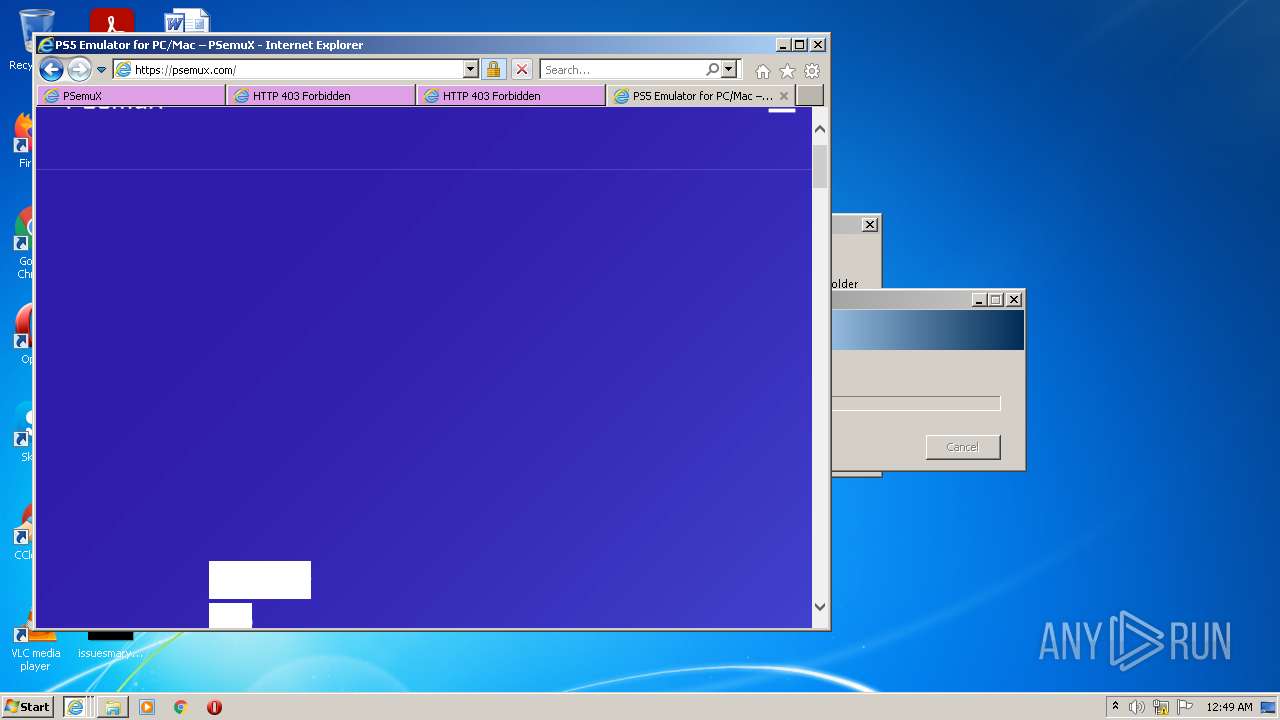
Task: Open the volume speaker tray icon
Action: tap(1137, 707)
